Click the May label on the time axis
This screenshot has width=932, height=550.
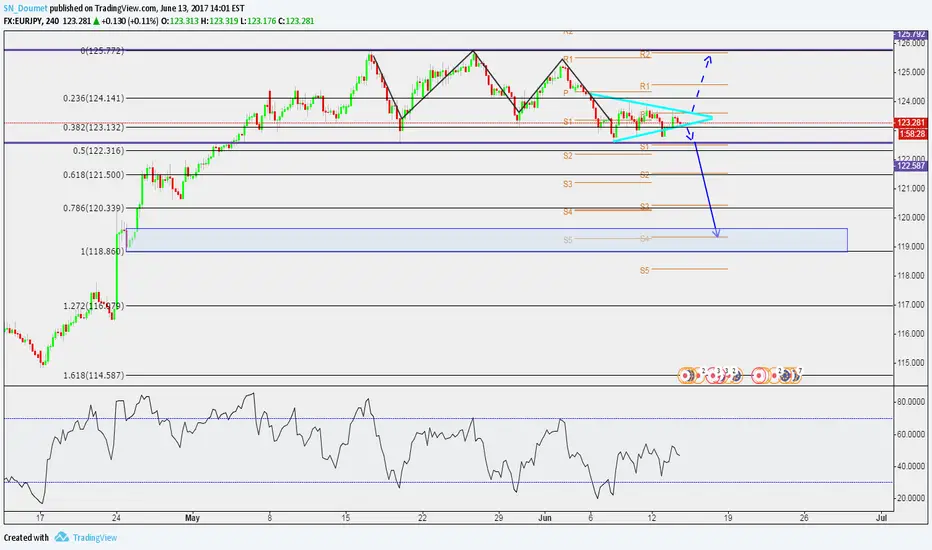[194, 518]
